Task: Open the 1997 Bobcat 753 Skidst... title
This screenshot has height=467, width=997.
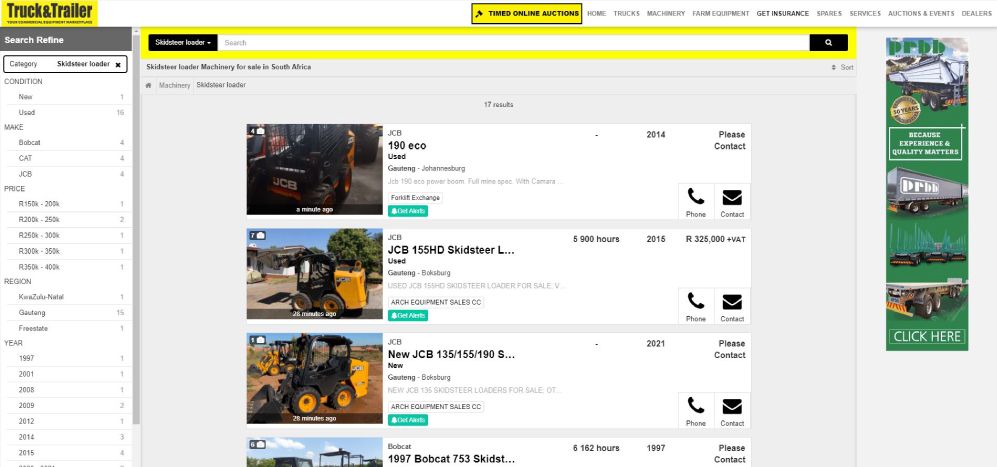Action: (451, 459)
